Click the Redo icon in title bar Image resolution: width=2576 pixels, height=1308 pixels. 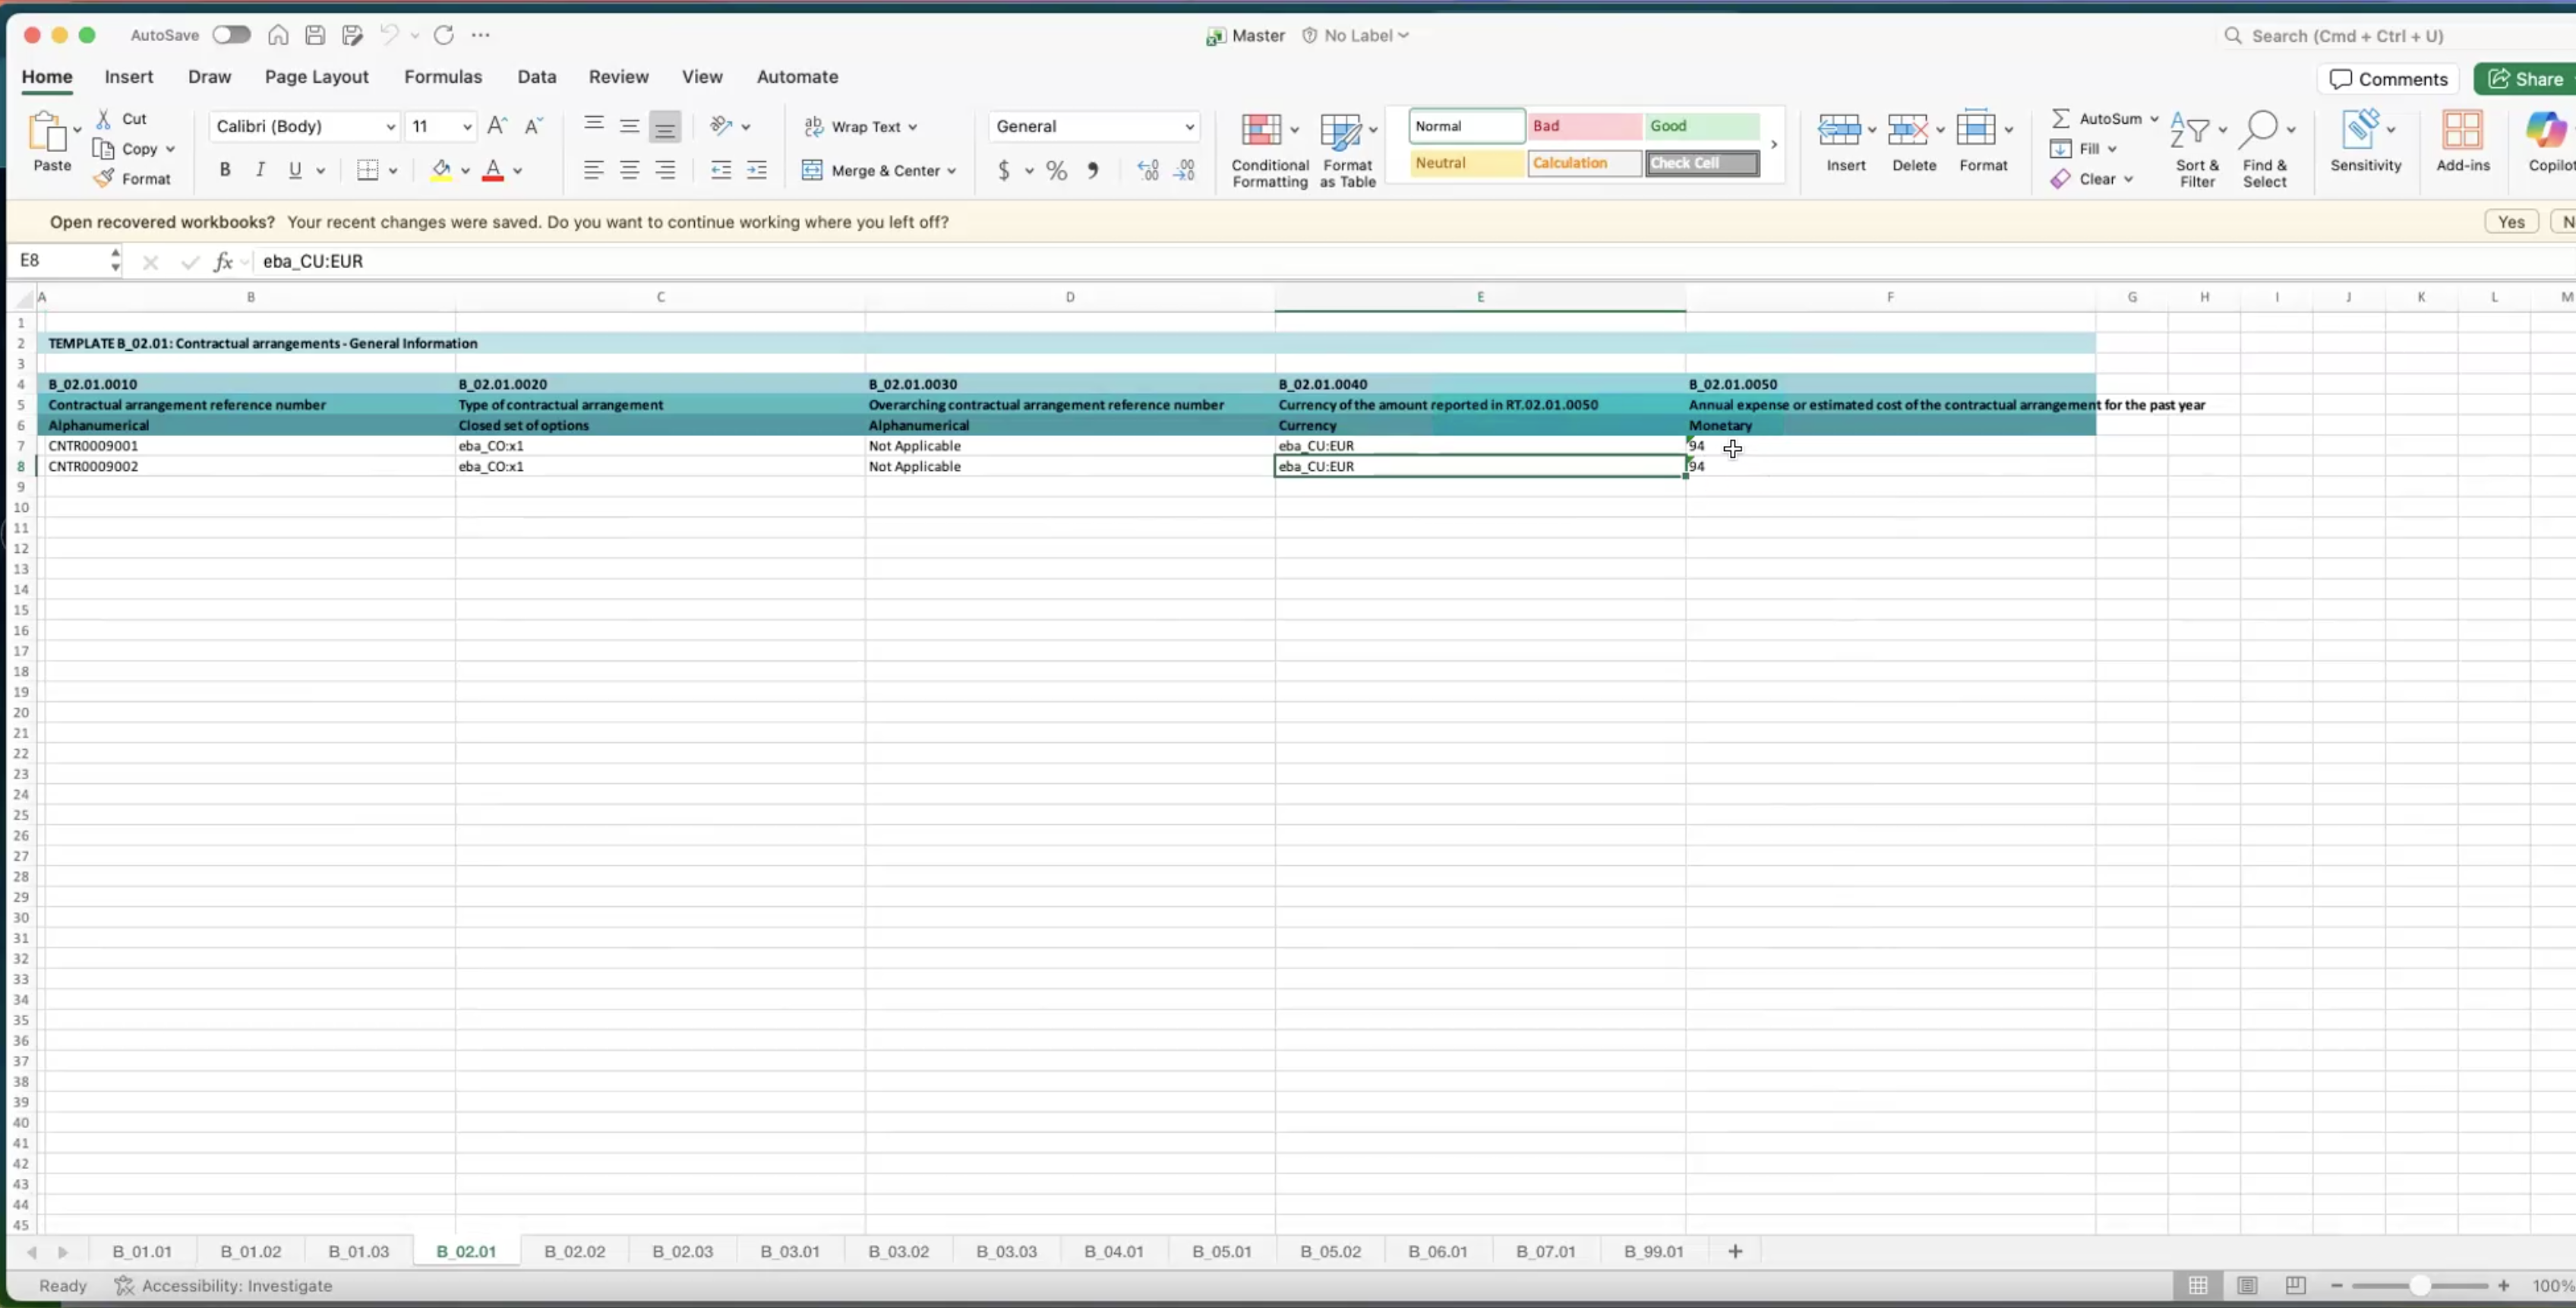(x=444, y=35)
